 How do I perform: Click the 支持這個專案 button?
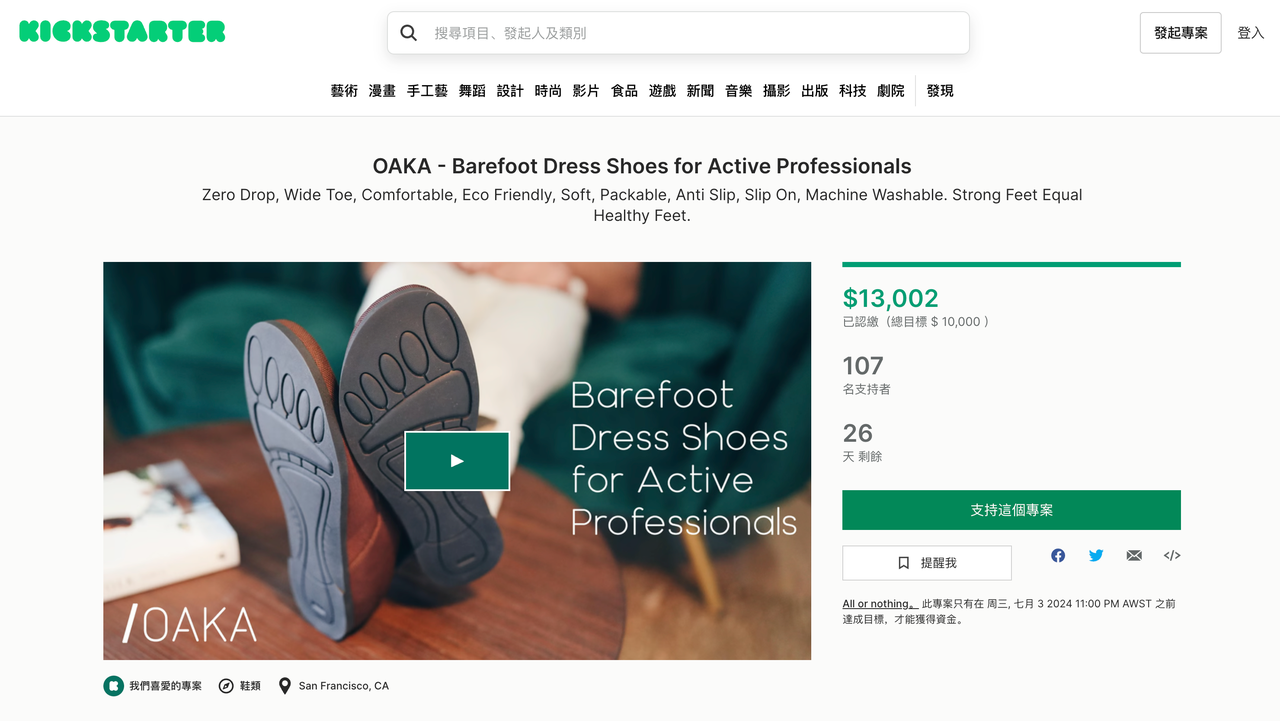click(1011, 510)
